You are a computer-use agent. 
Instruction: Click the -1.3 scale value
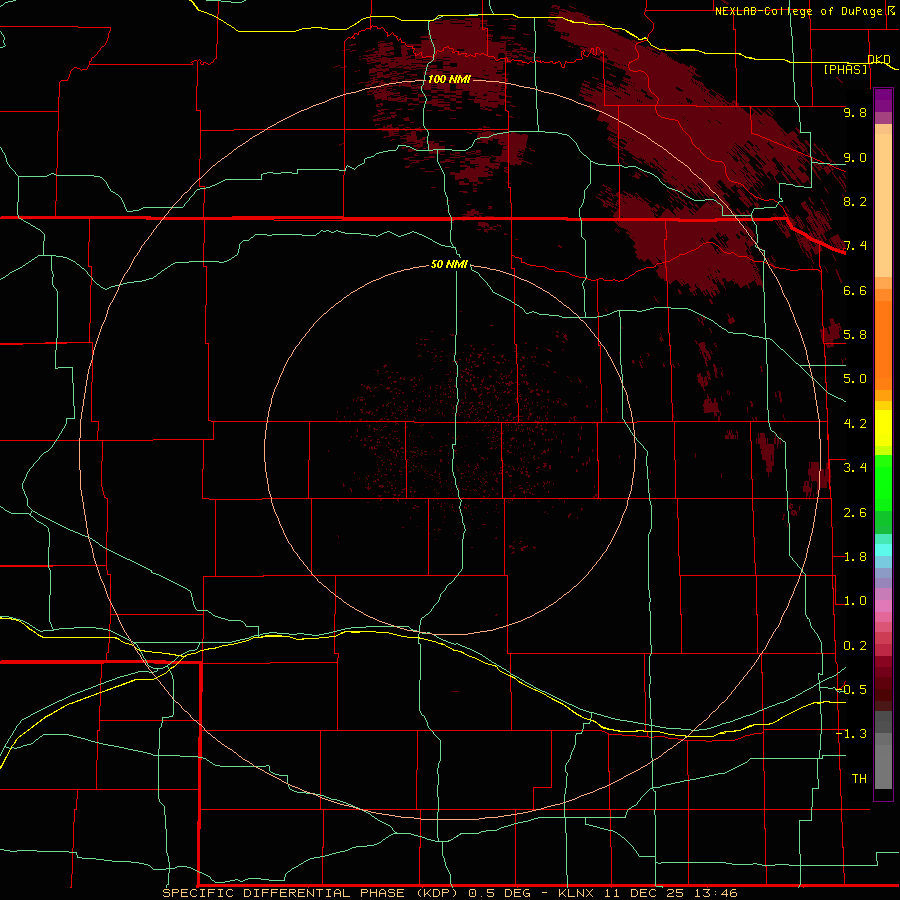[x=851, y=734]
